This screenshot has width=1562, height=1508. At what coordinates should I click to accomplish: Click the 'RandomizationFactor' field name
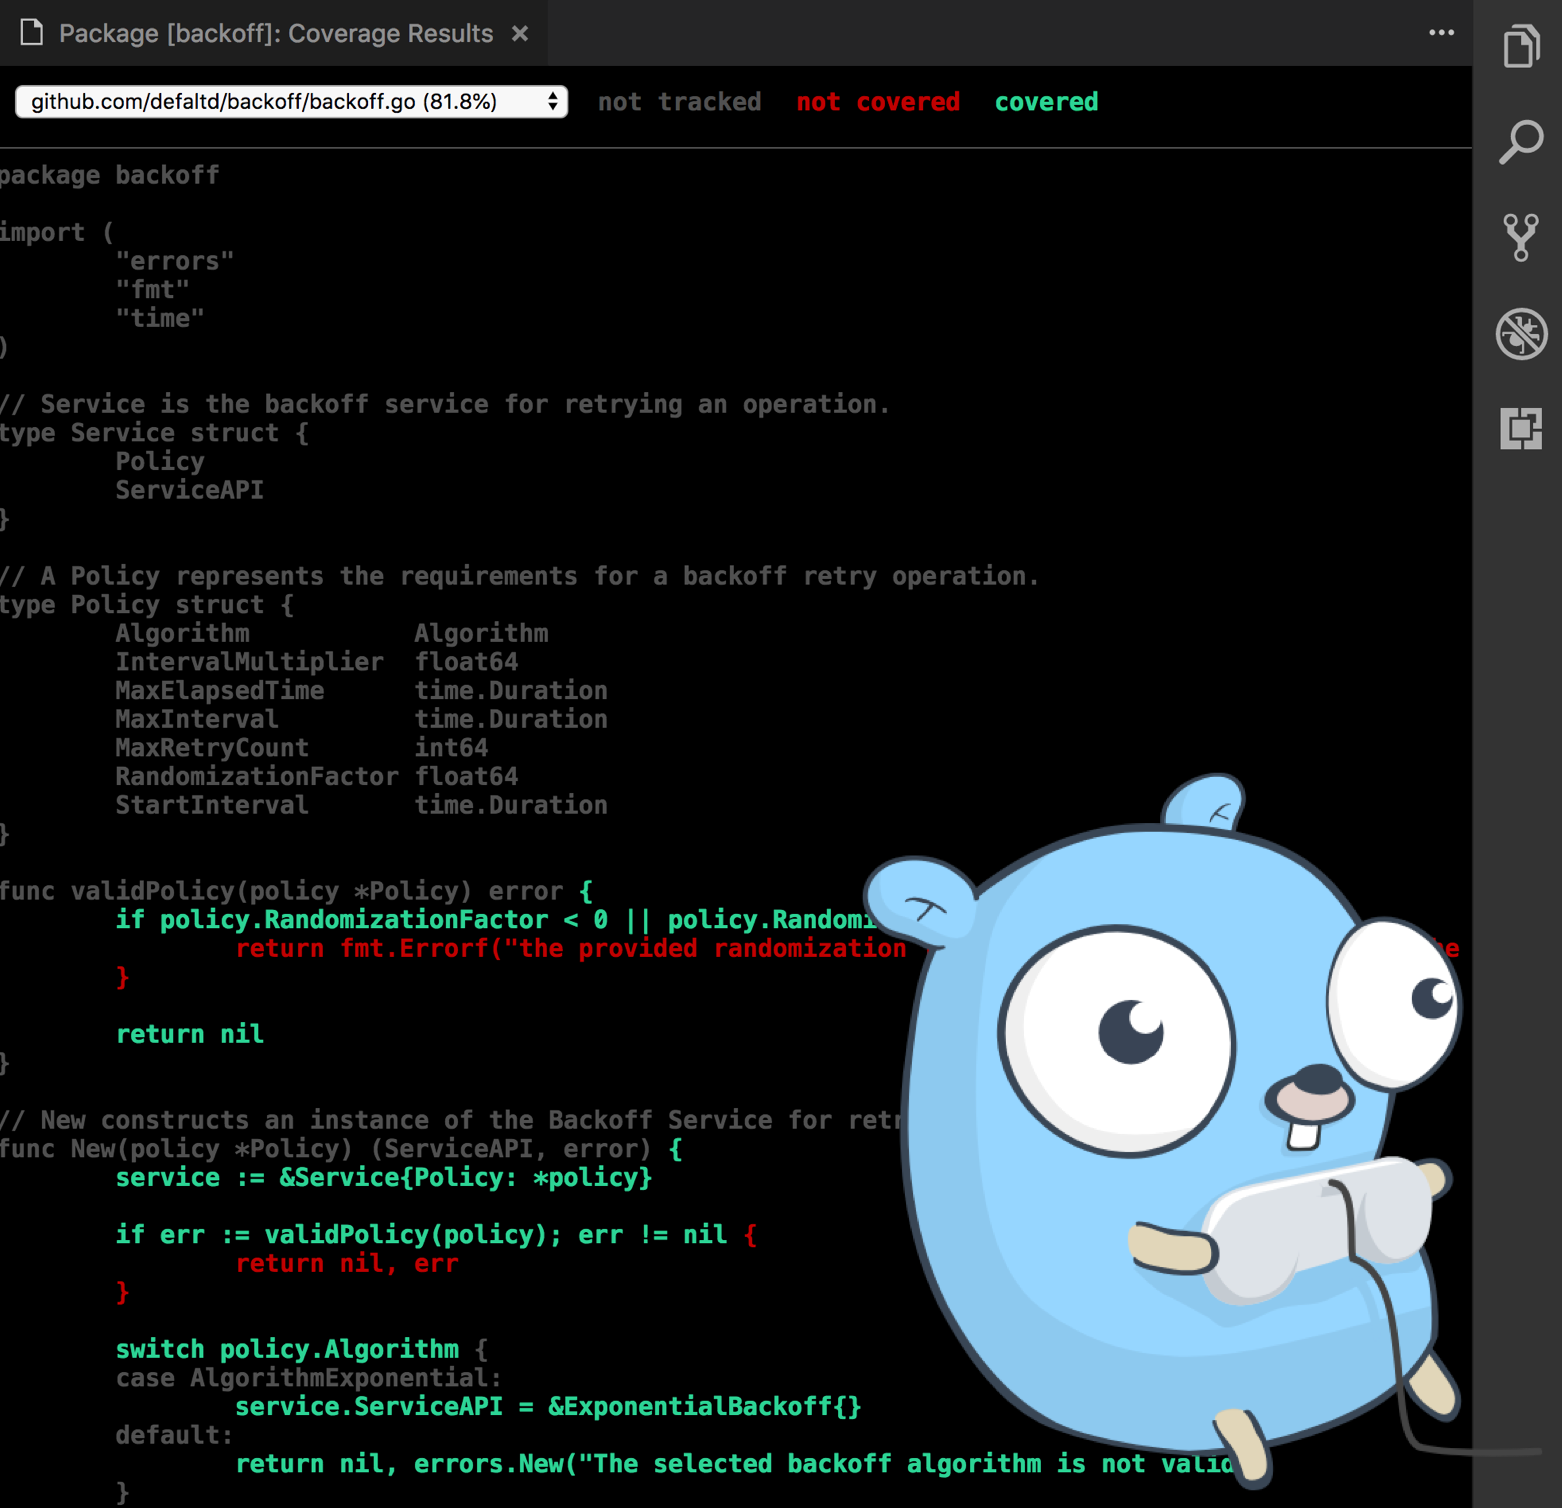pyautogui.click(x=257, y=777)
